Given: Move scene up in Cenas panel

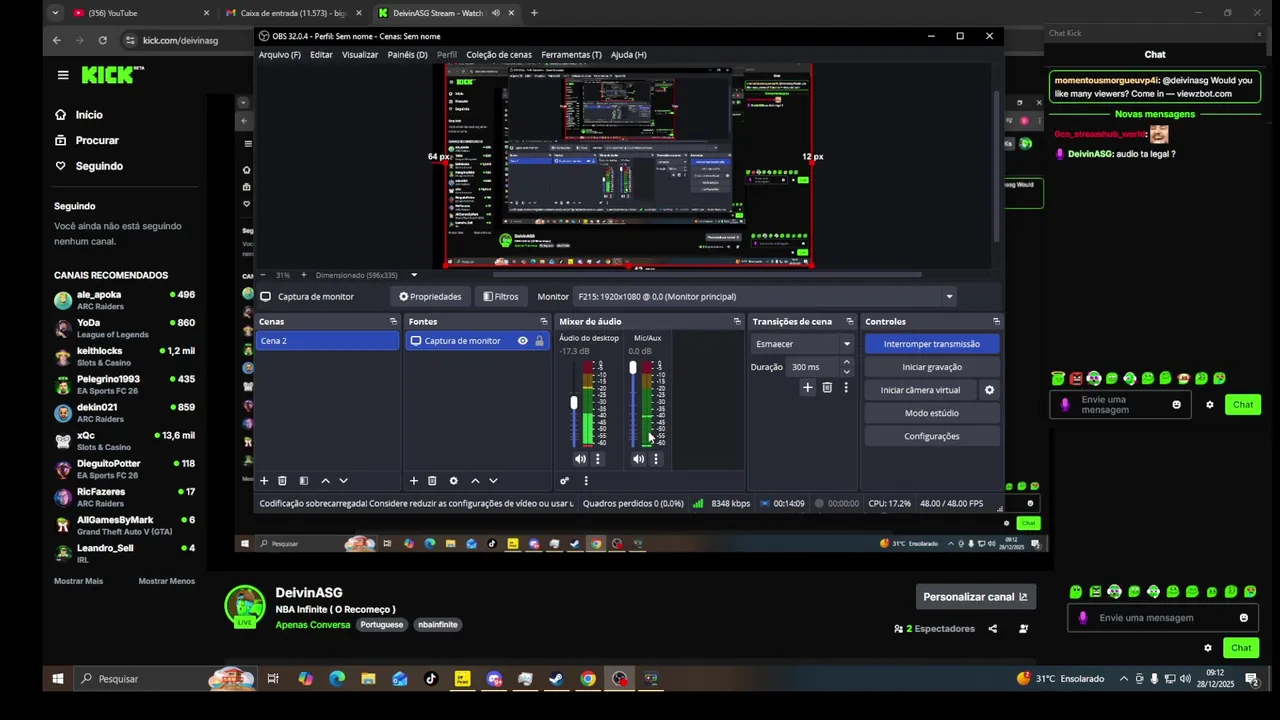Looking at the screenshot, I should [x=325, y=481].
